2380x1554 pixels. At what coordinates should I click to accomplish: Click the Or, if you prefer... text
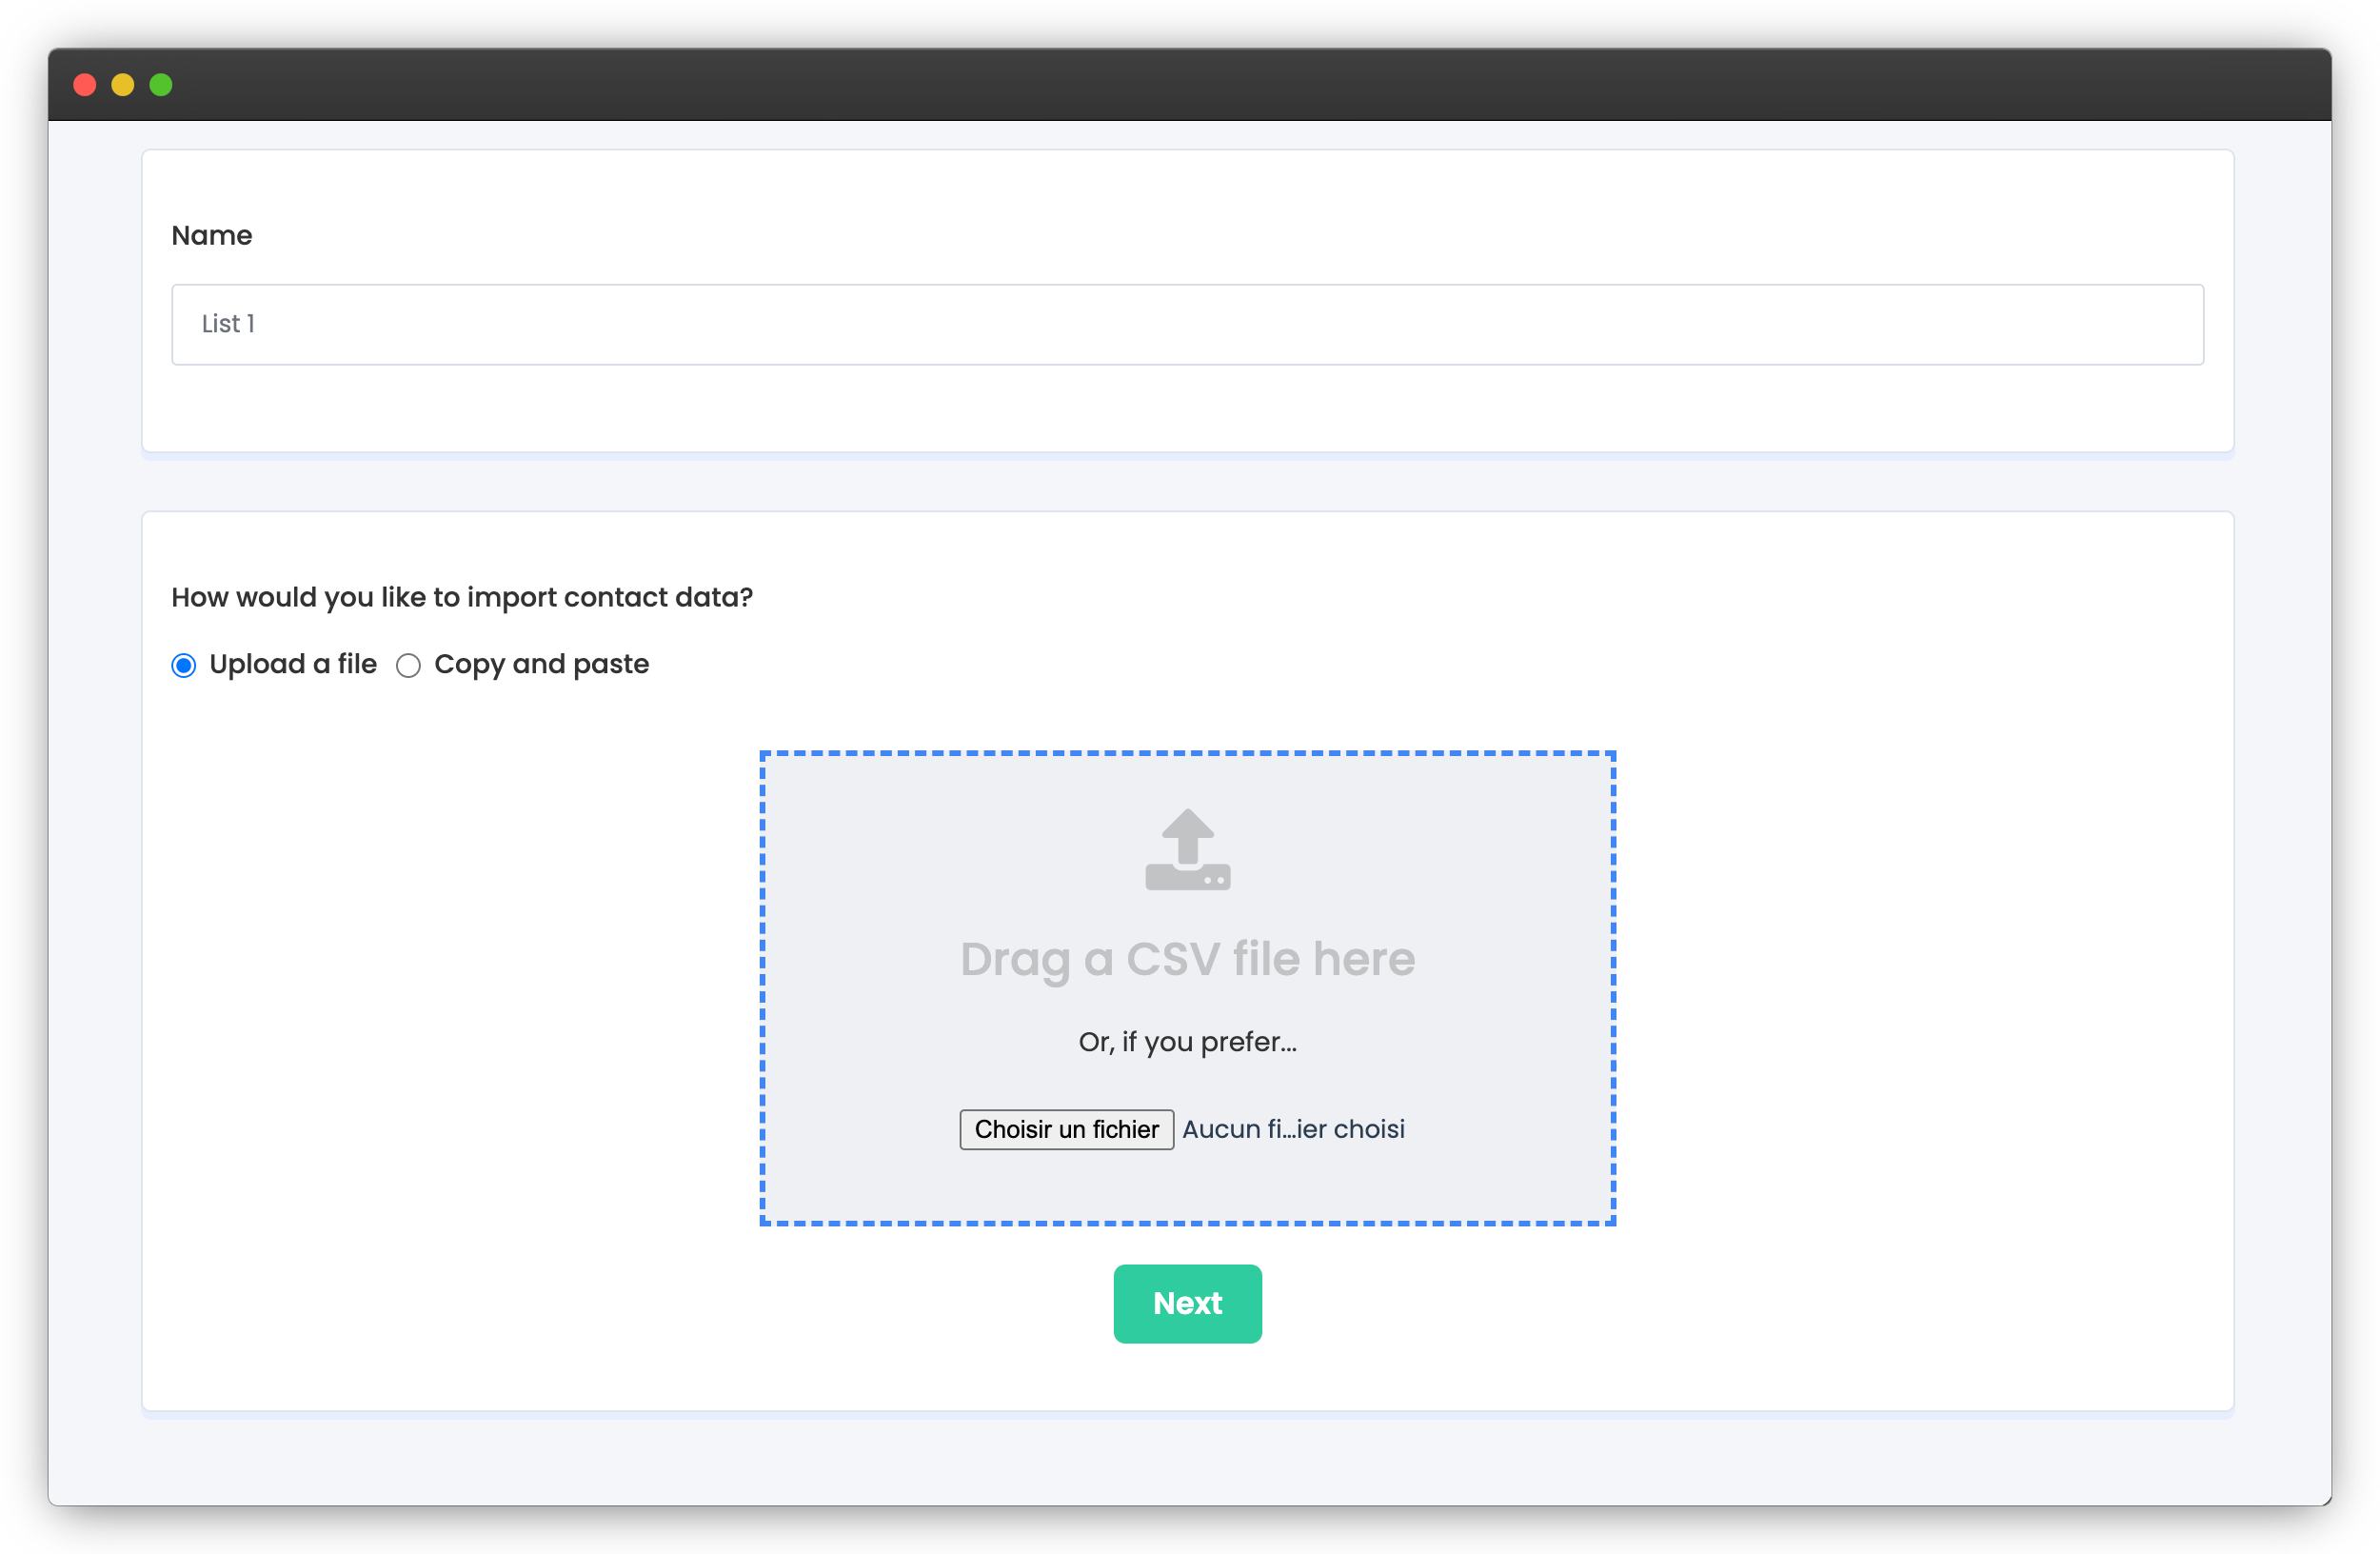click(x=1187, y=1042)
